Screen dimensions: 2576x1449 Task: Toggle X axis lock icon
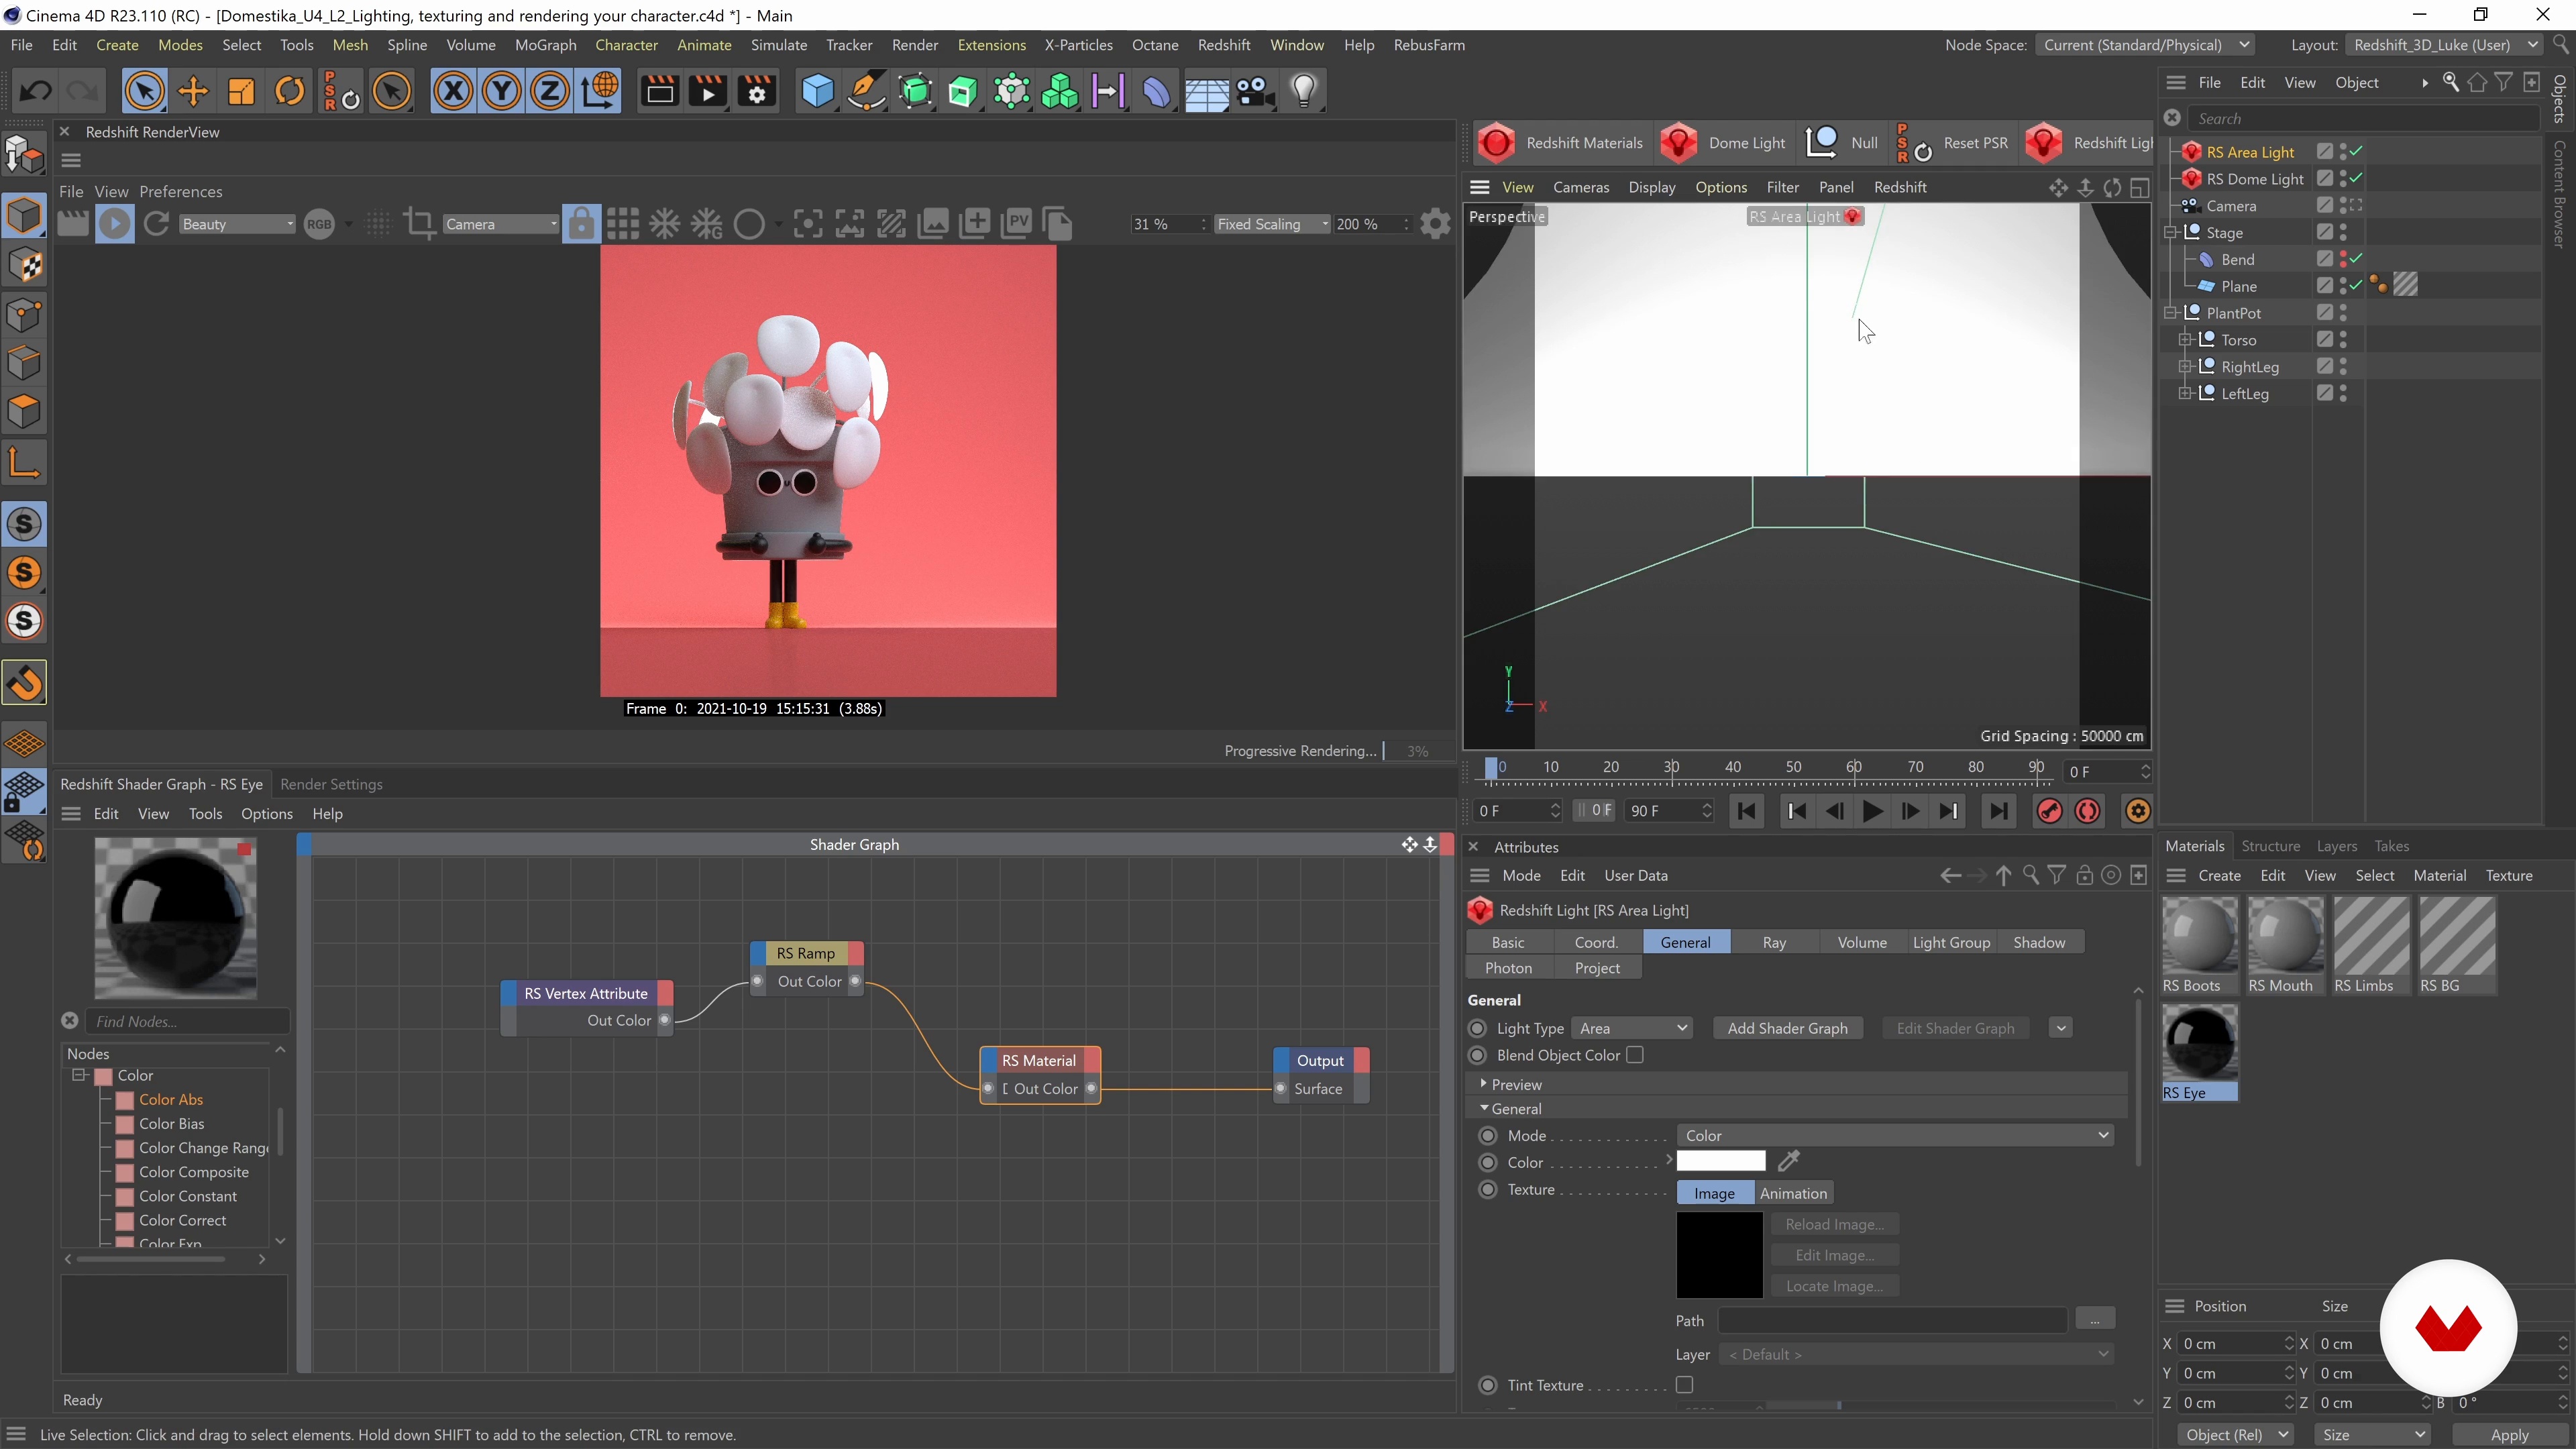453,92
